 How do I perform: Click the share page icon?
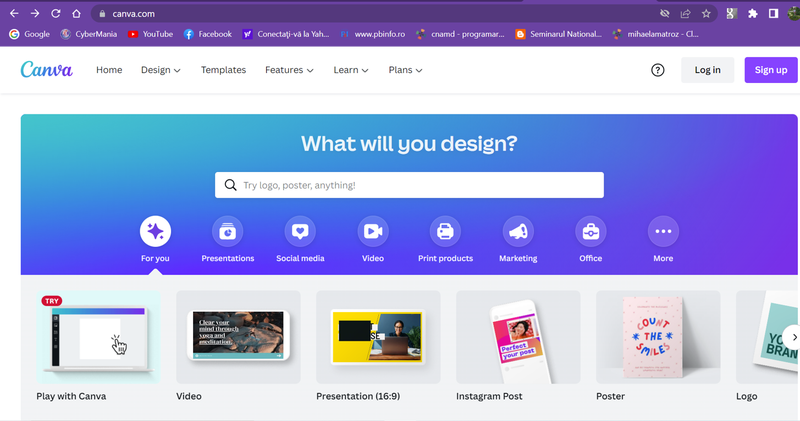[x=685, y=14]
